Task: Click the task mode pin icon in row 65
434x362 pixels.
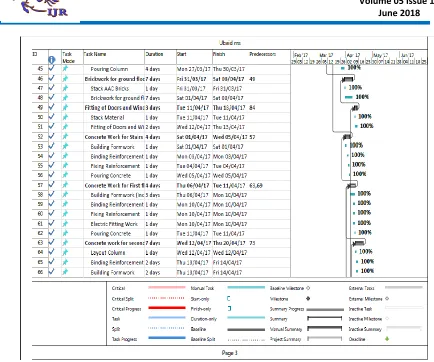Action: pos(65,262)
